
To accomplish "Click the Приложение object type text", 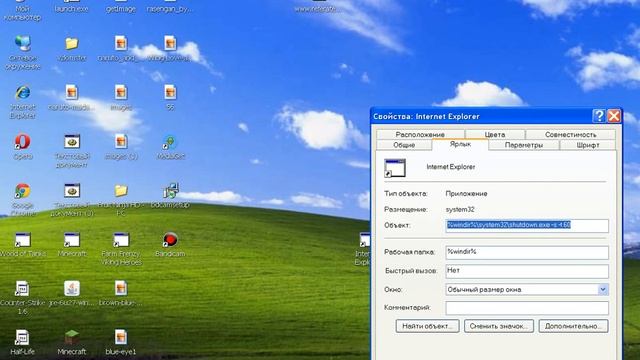I will click(466, 194).
